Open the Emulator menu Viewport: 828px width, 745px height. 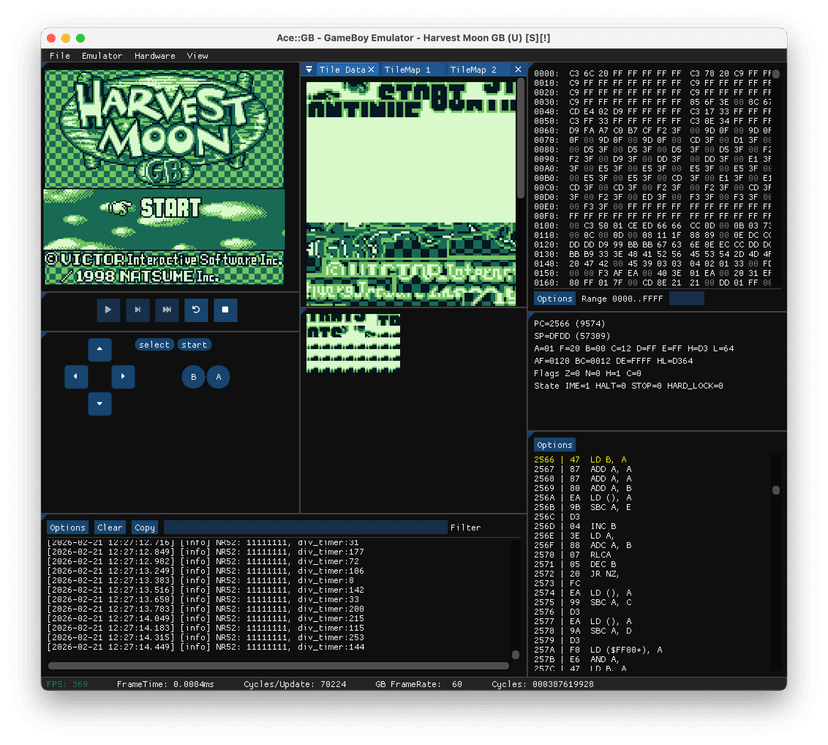tap(102, 56)
